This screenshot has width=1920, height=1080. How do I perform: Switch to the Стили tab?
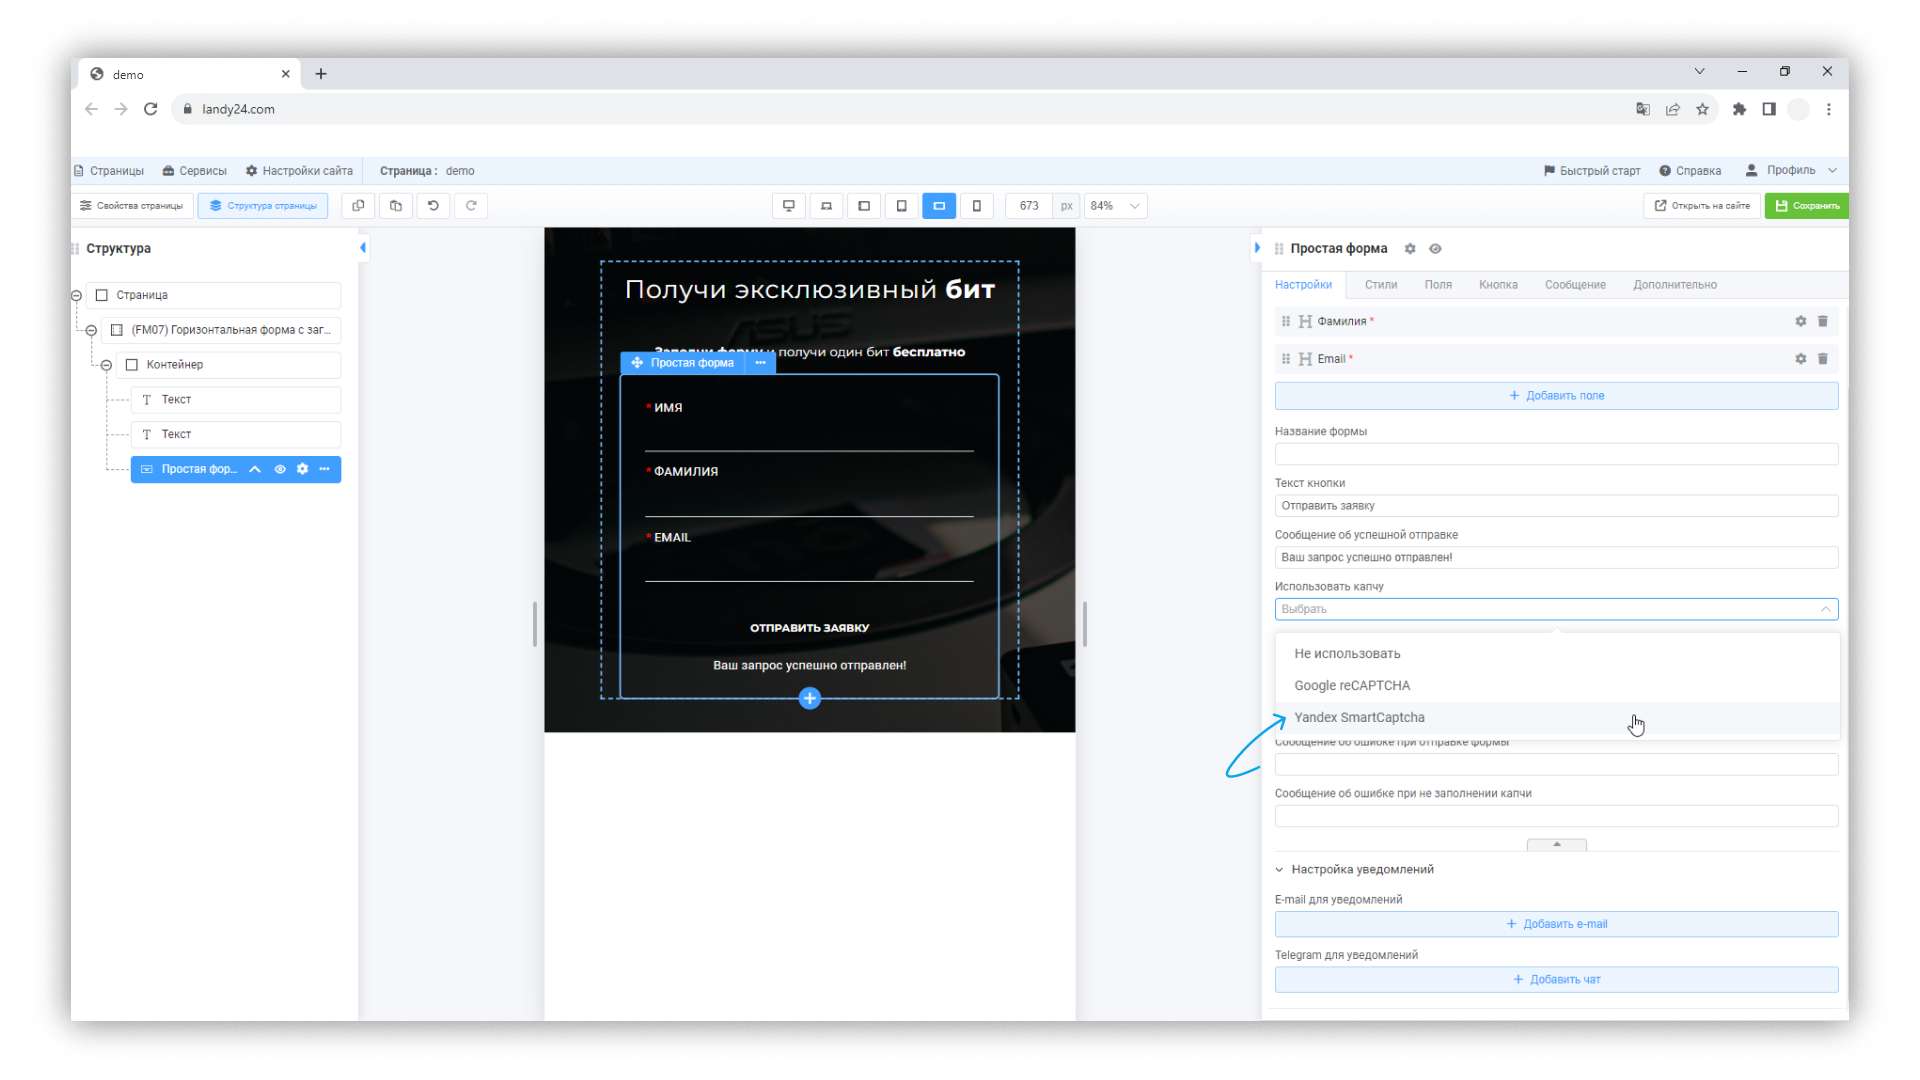pyautogui.click(x=1380, y=285)
